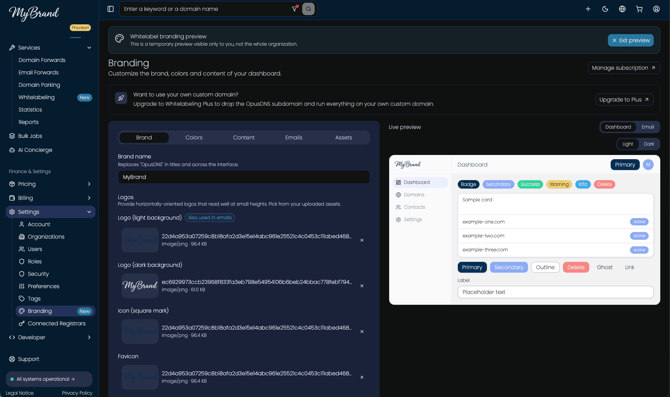Click Upgrade to Plus button
Image resolution: width=670 pixels, height=397 pixels.
tap(624, 100)
